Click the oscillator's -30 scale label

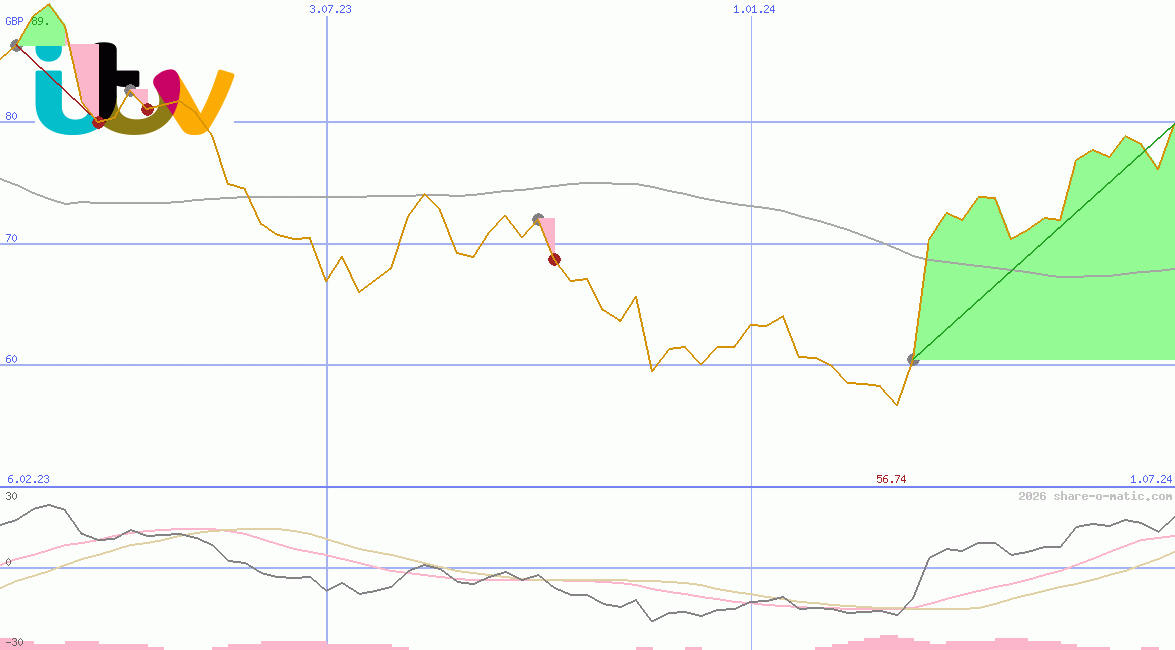pos(13,642)
